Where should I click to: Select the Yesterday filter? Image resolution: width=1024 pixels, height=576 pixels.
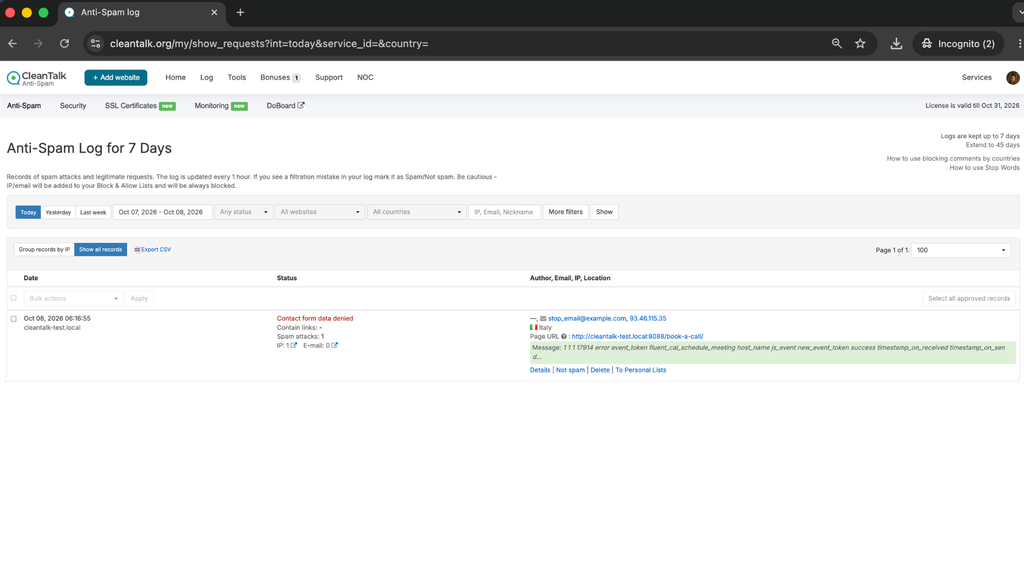[x=58, y=212]
